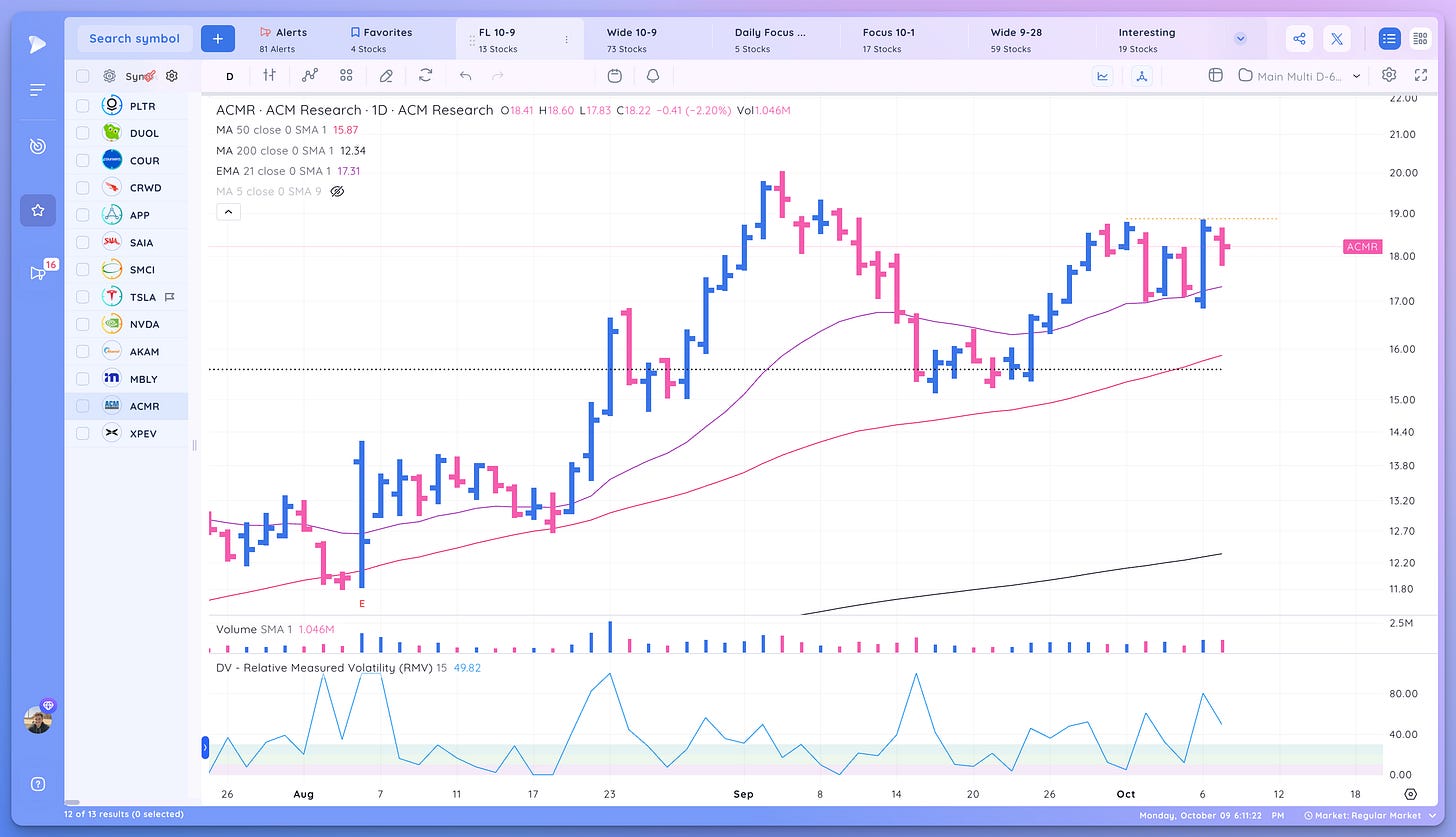The height and width of the screenshot is (837, 1456).
Task: Click the ACMR price label on axis
Action: [x=1363, y=246]
